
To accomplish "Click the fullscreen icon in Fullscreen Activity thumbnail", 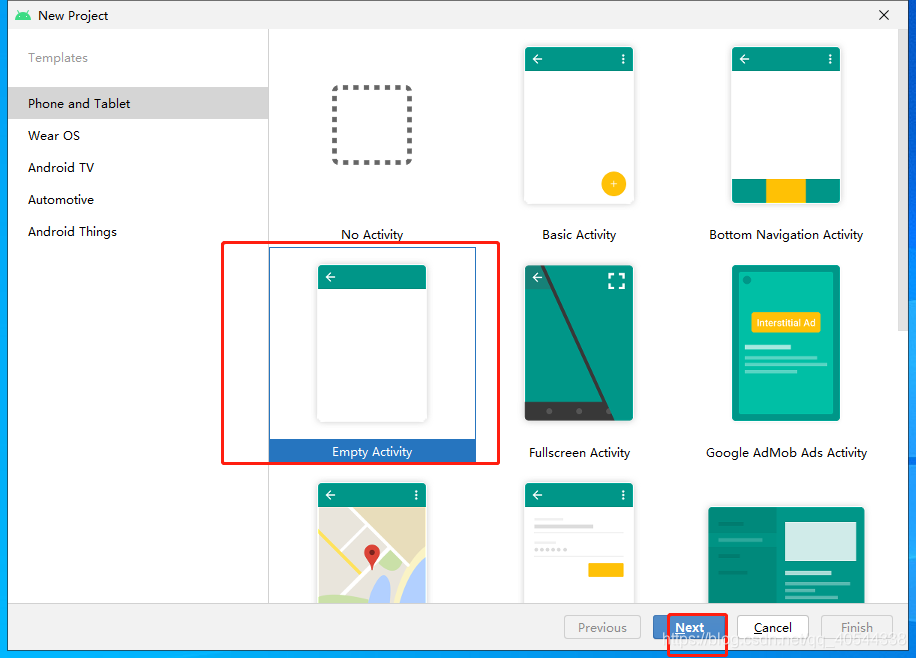I will [617, 282].
